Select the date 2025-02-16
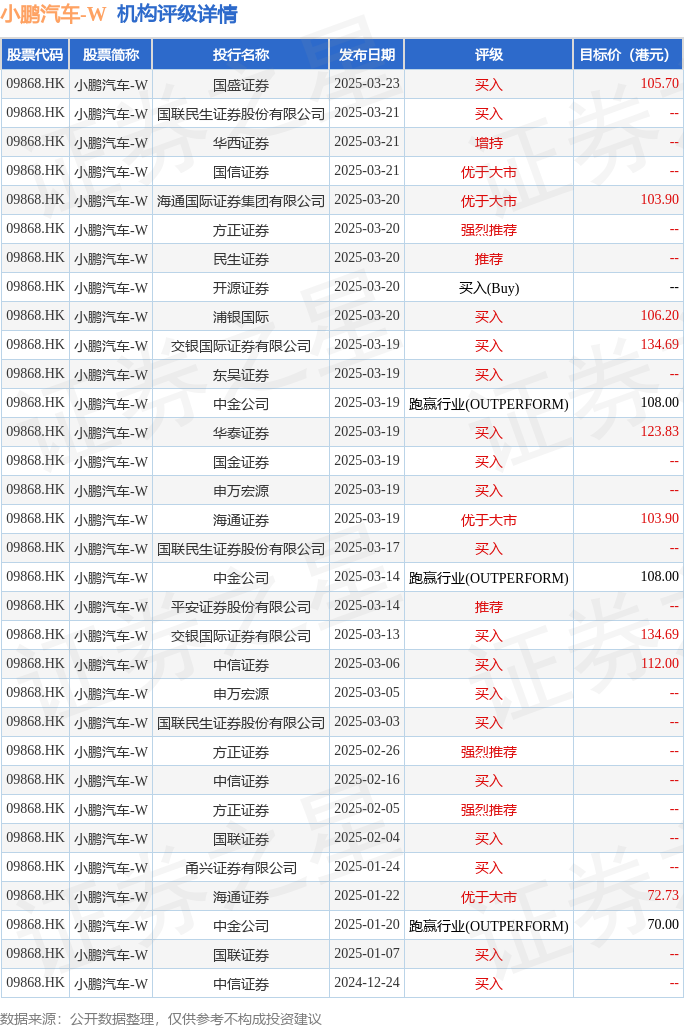684x1028 pixels. click(x=367, y=780)
